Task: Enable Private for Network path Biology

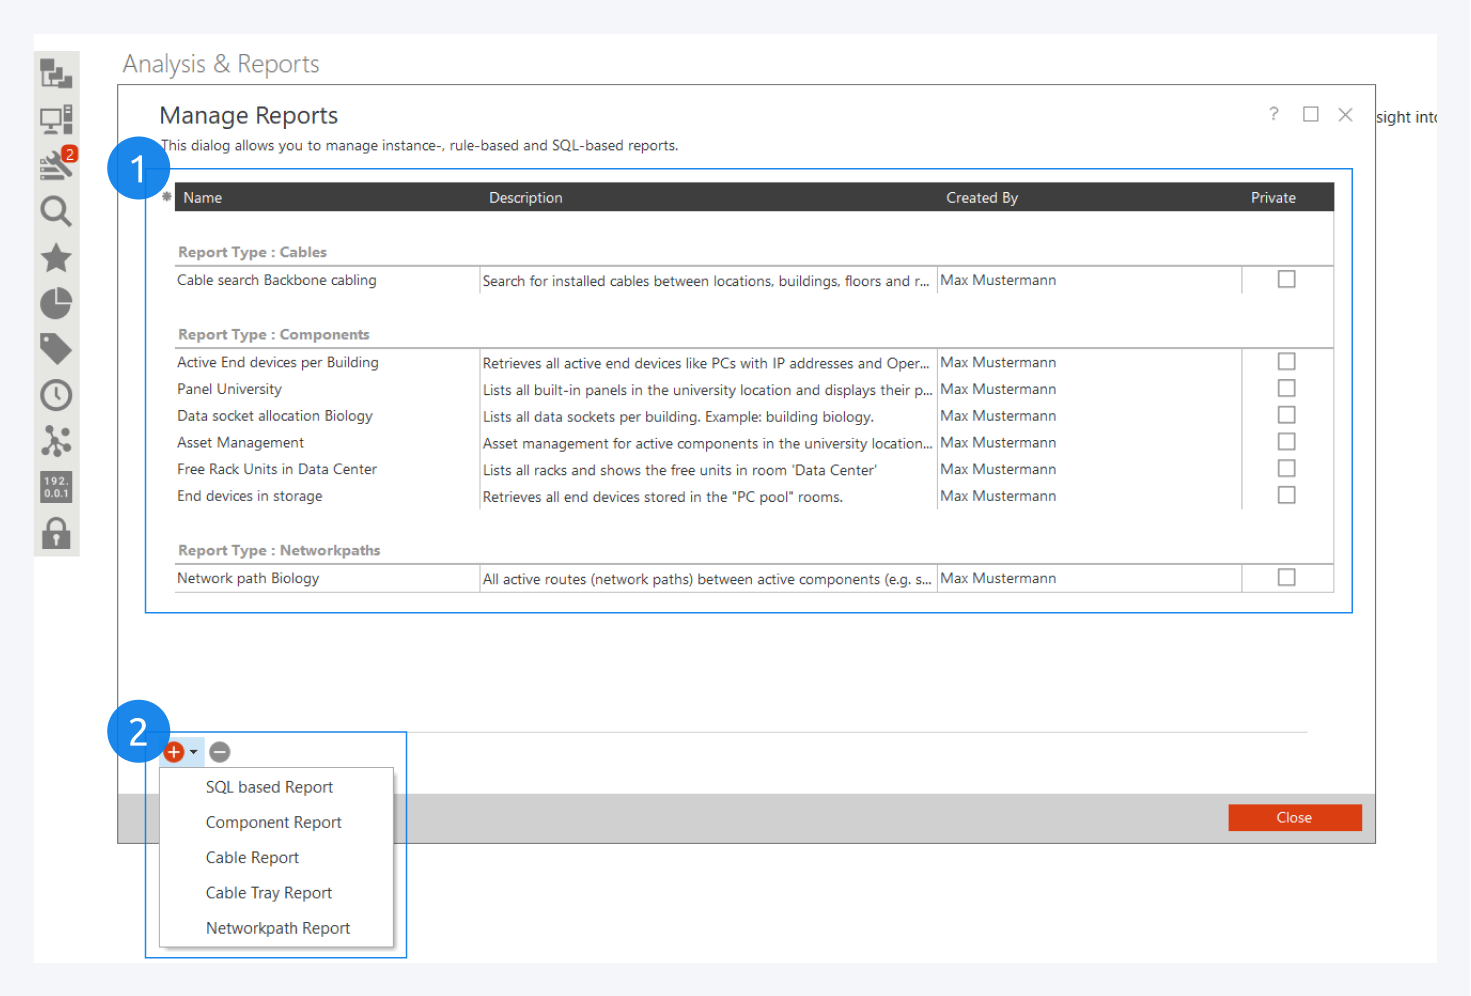Action: (x=1286, y=578)
